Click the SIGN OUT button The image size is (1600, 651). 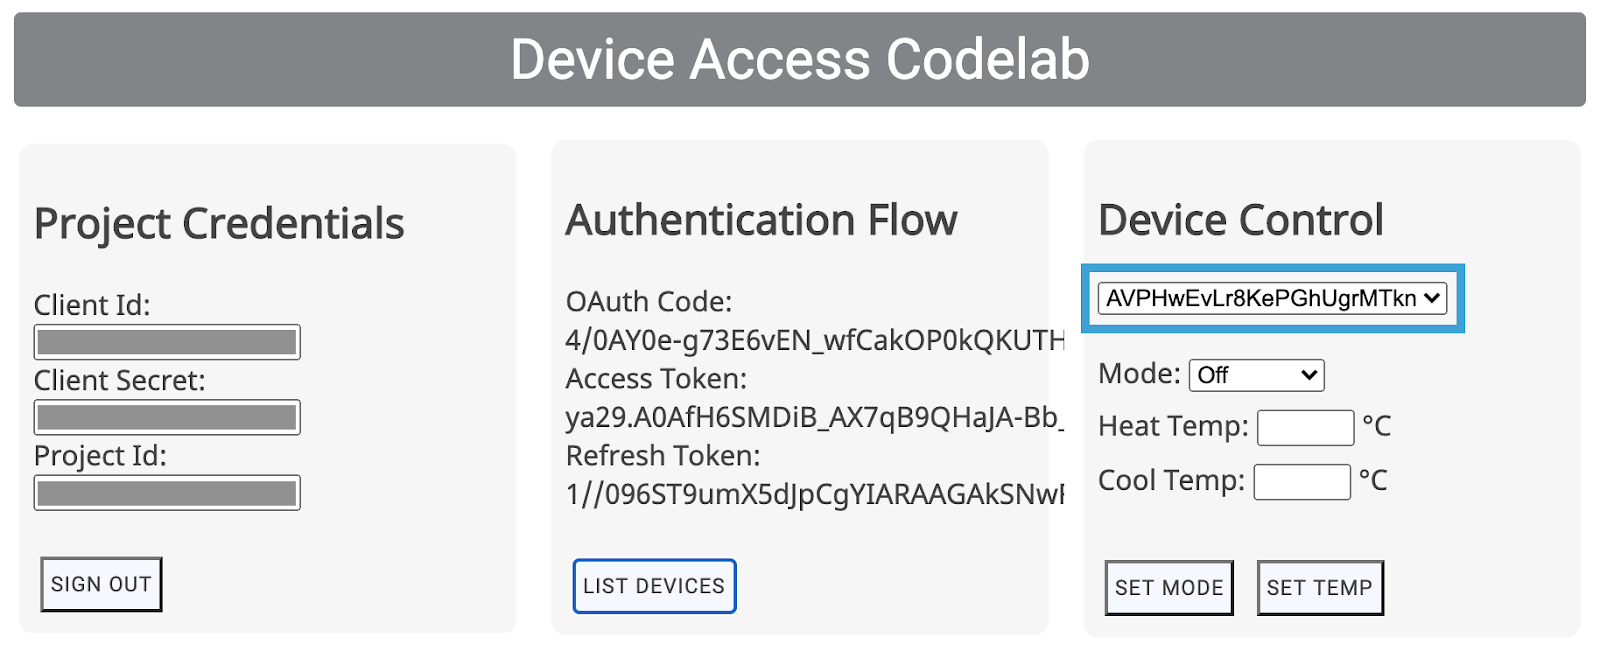(x=100, y=583)
